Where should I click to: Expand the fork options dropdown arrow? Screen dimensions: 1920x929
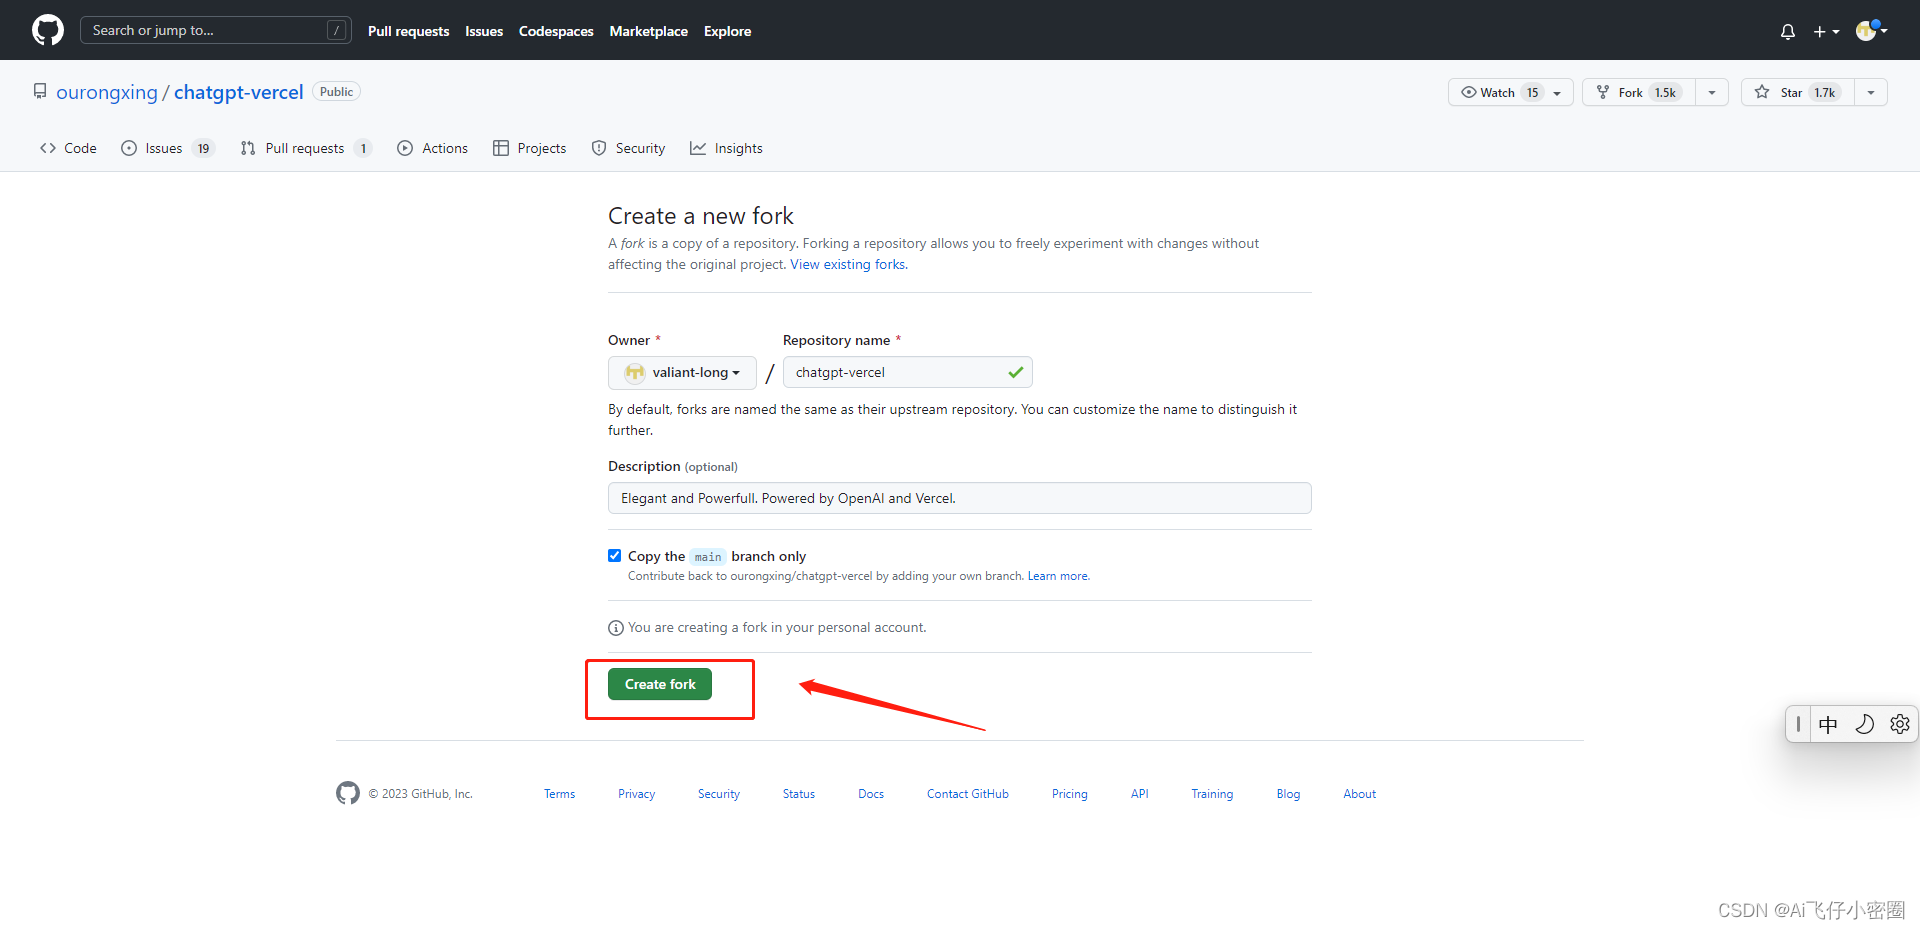(x=1712, y=92)
